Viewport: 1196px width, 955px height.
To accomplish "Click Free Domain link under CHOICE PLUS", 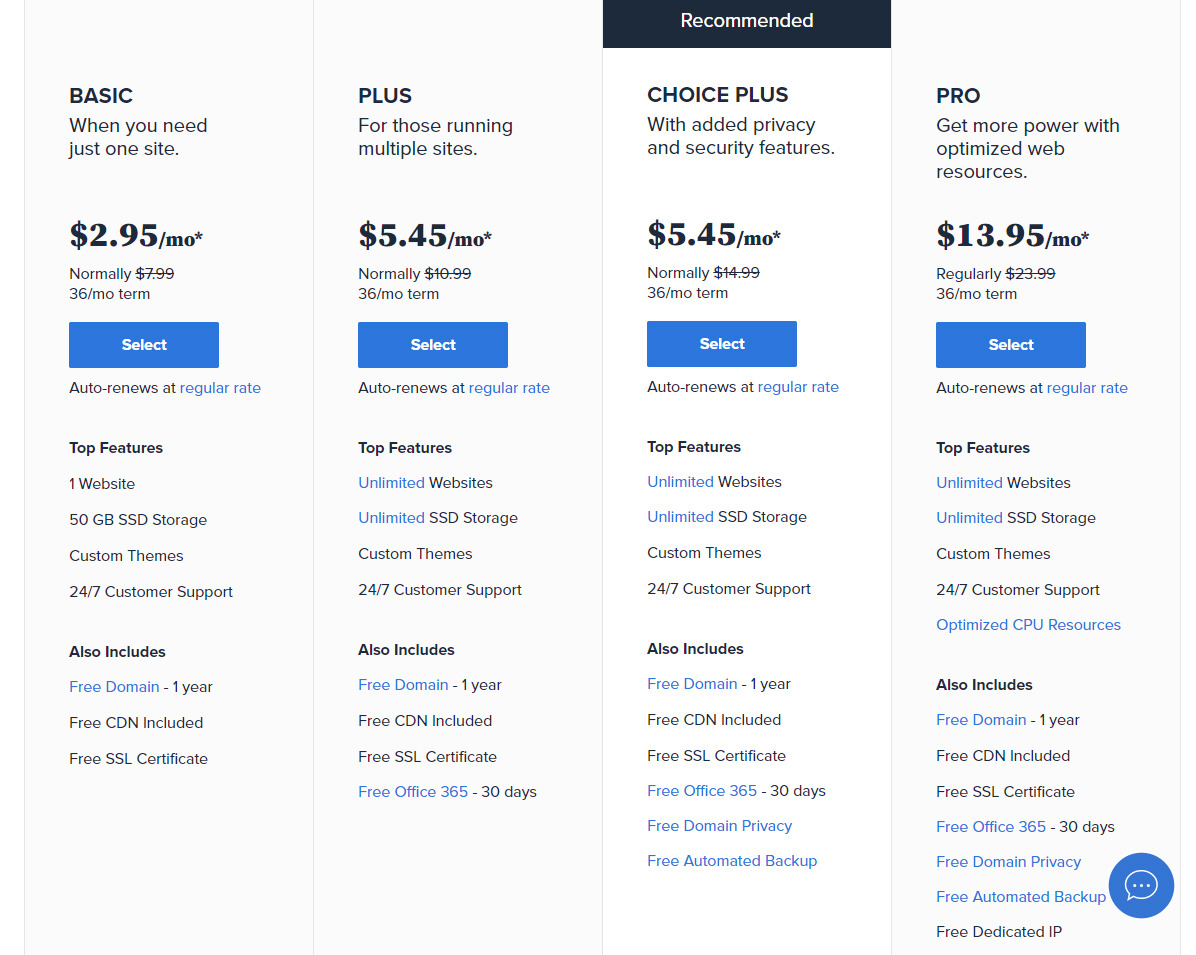I will point(692,683).
